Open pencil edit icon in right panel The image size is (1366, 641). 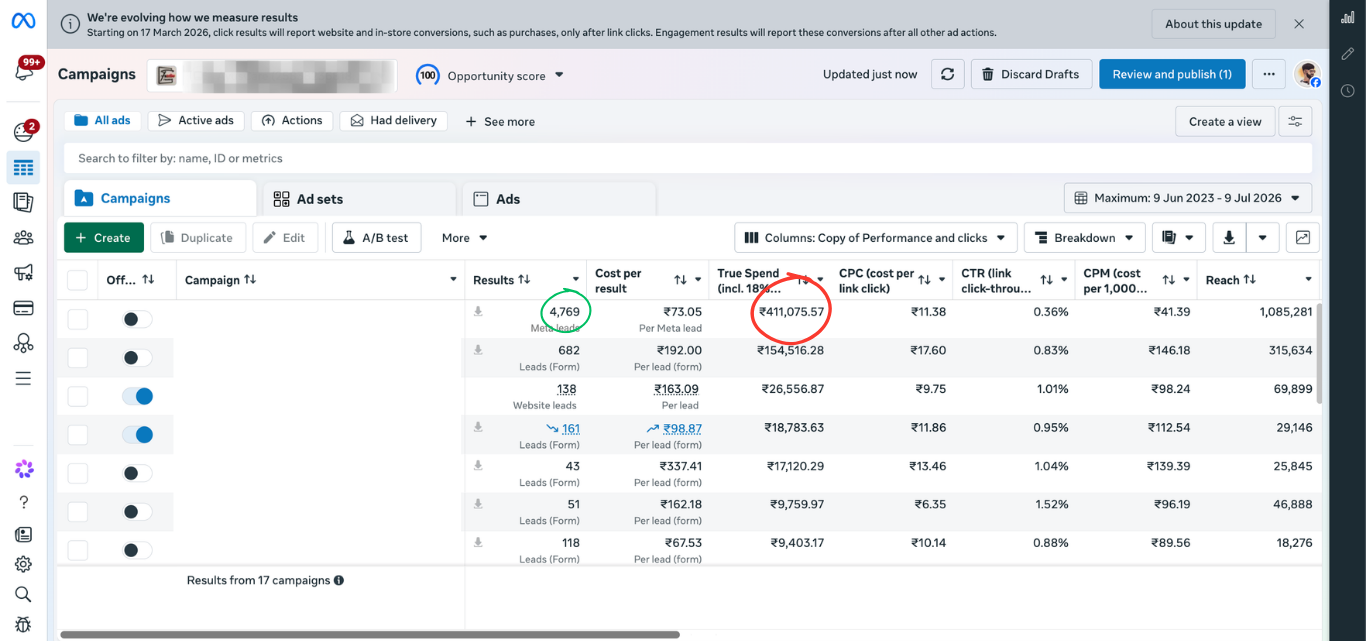pyautogui.click(x=1347, y=54)
